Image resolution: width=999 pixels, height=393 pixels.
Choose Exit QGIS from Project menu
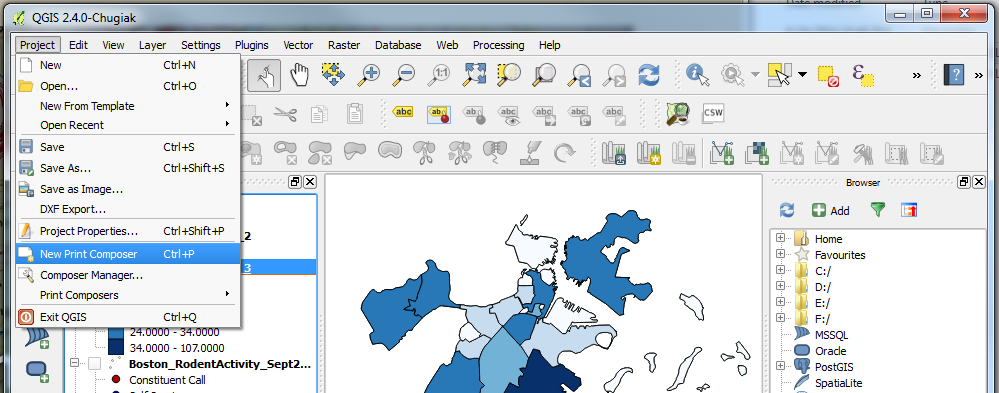tap(127, 317)
